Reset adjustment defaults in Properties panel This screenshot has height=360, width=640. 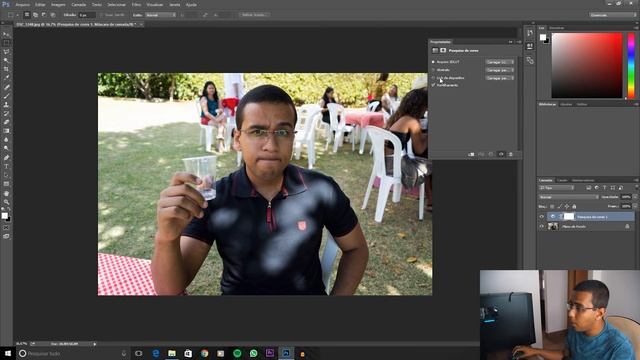pos(491,154)
